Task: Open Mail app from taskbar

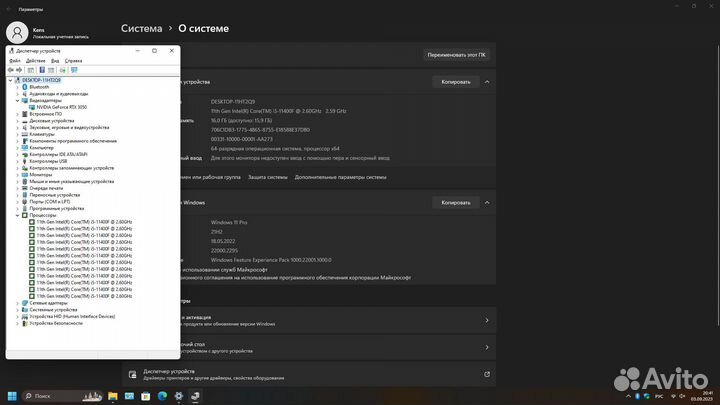Action: click(129, 396)
